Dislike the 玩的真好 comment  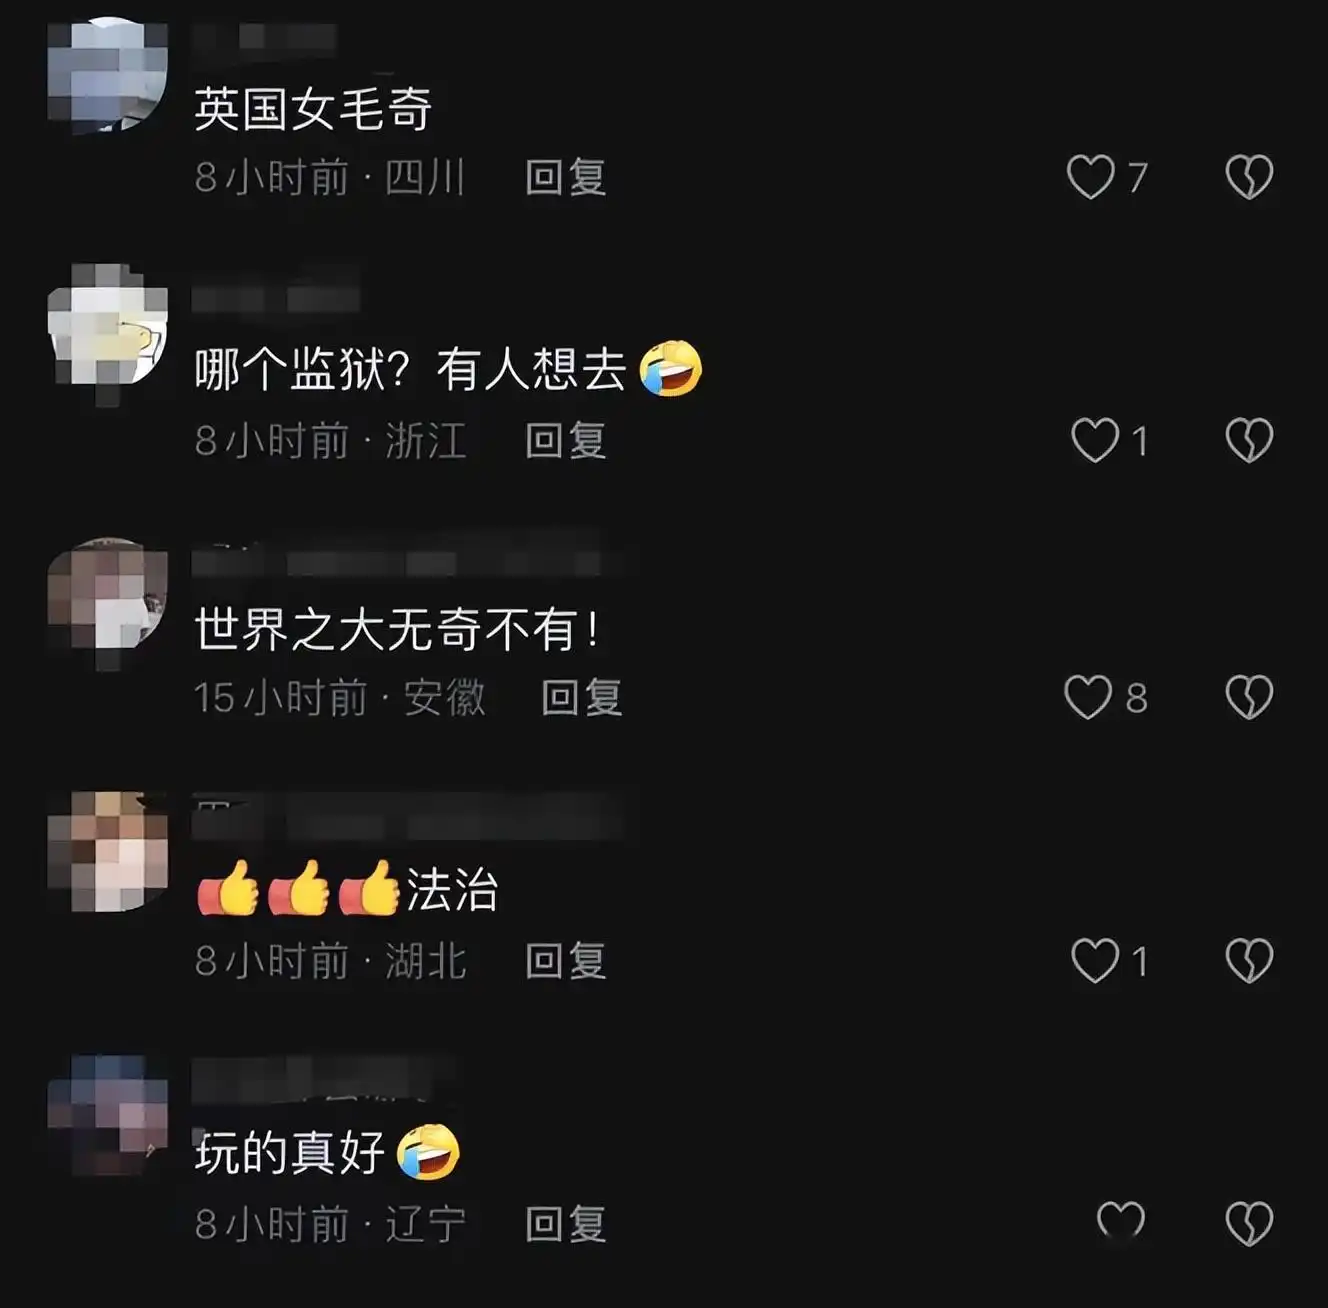point(1249,1223)
